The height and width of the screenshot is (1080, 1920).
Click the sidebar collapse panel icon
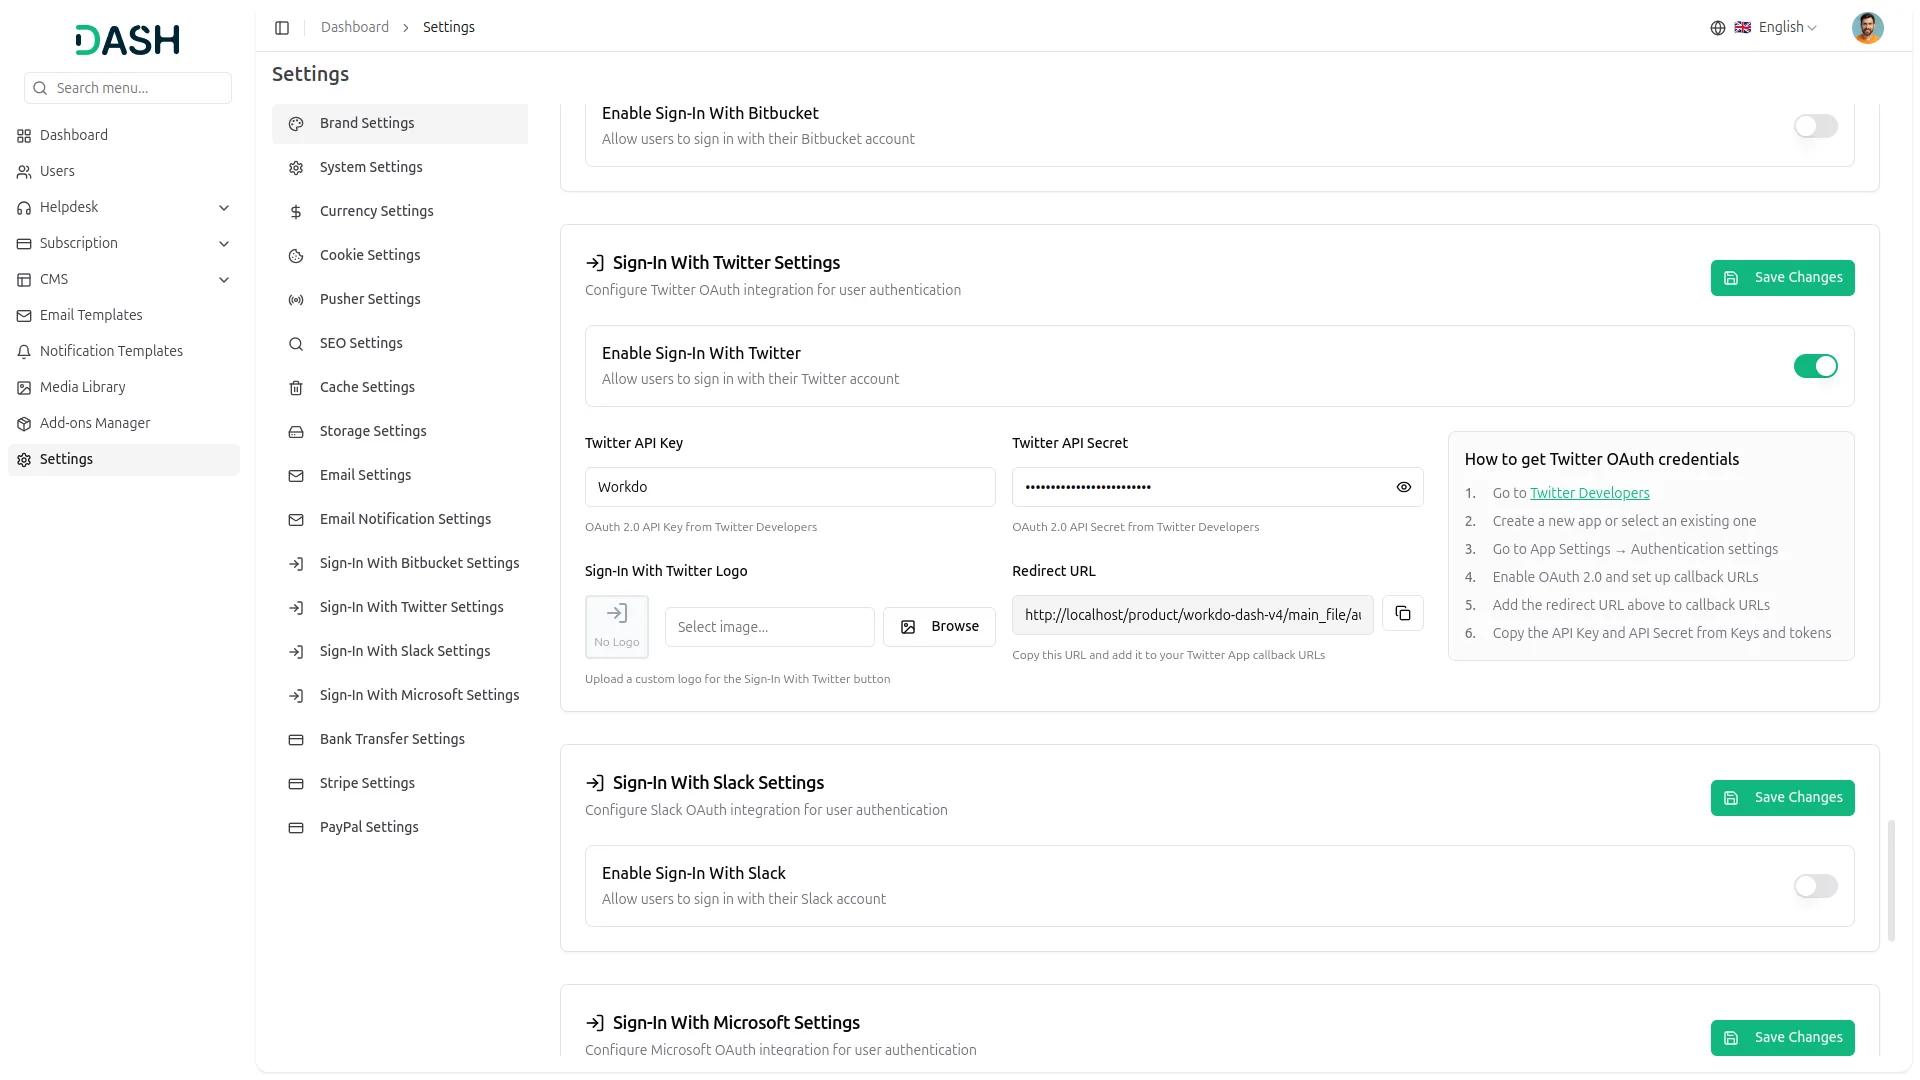[x=282, y=28]
